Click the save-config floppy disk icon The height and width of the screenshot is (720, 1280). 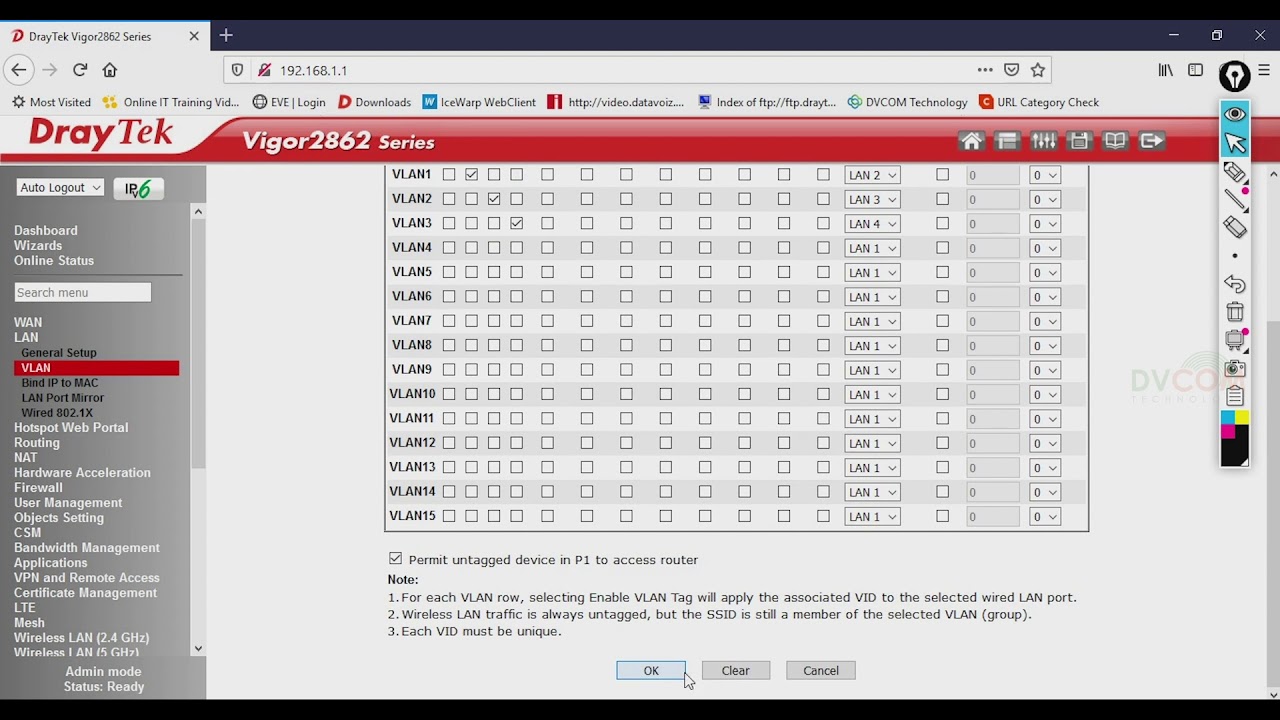tap(1079, 141)
